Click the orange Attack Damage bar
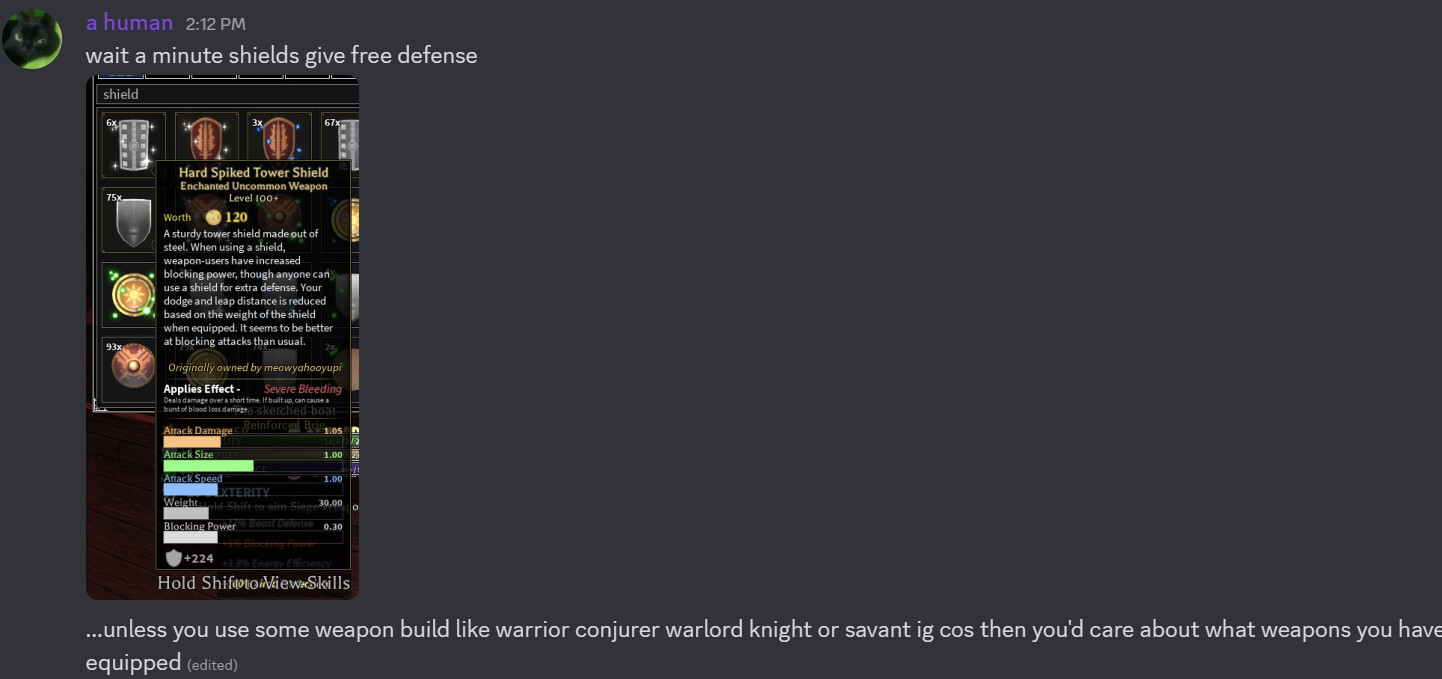The width and height of the screenshot is (1442, 679). [192, 442]
